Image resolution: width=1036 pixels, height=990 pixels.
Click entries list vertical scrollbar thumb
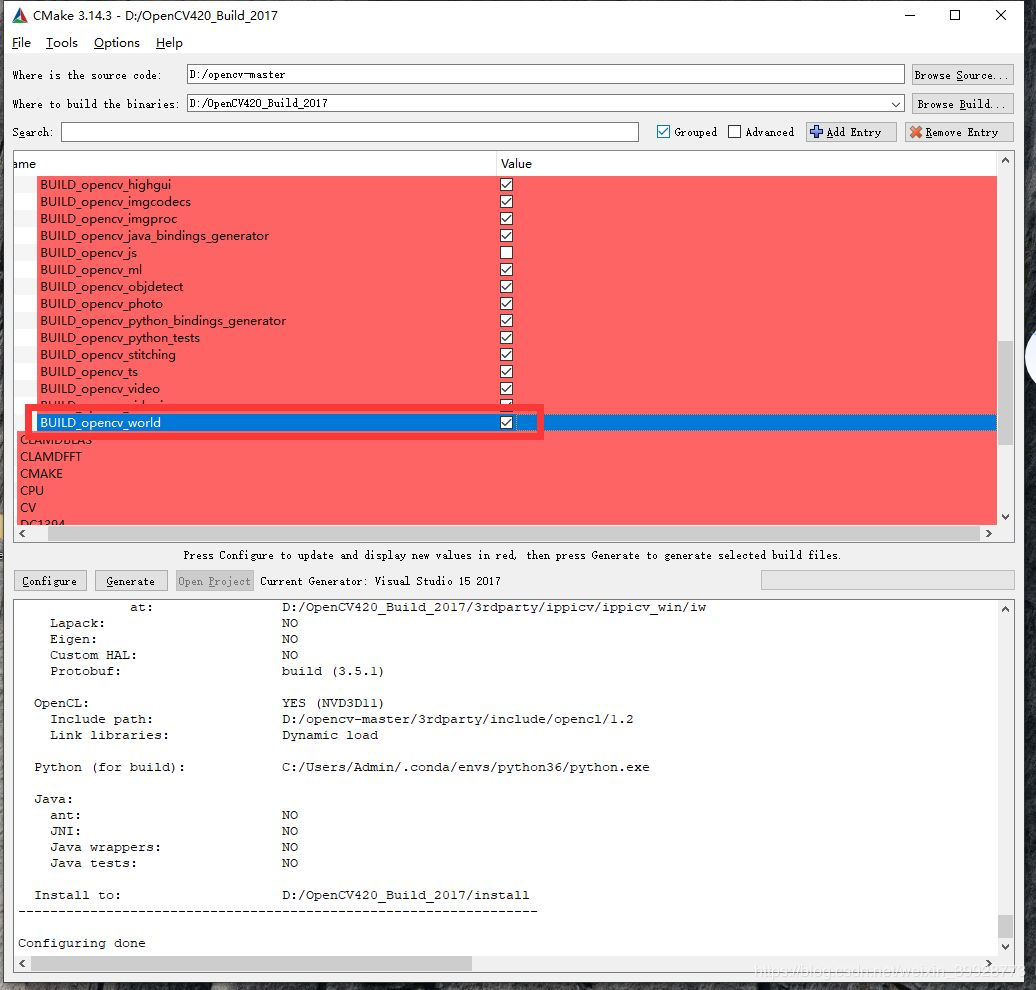pos(1005,393)
